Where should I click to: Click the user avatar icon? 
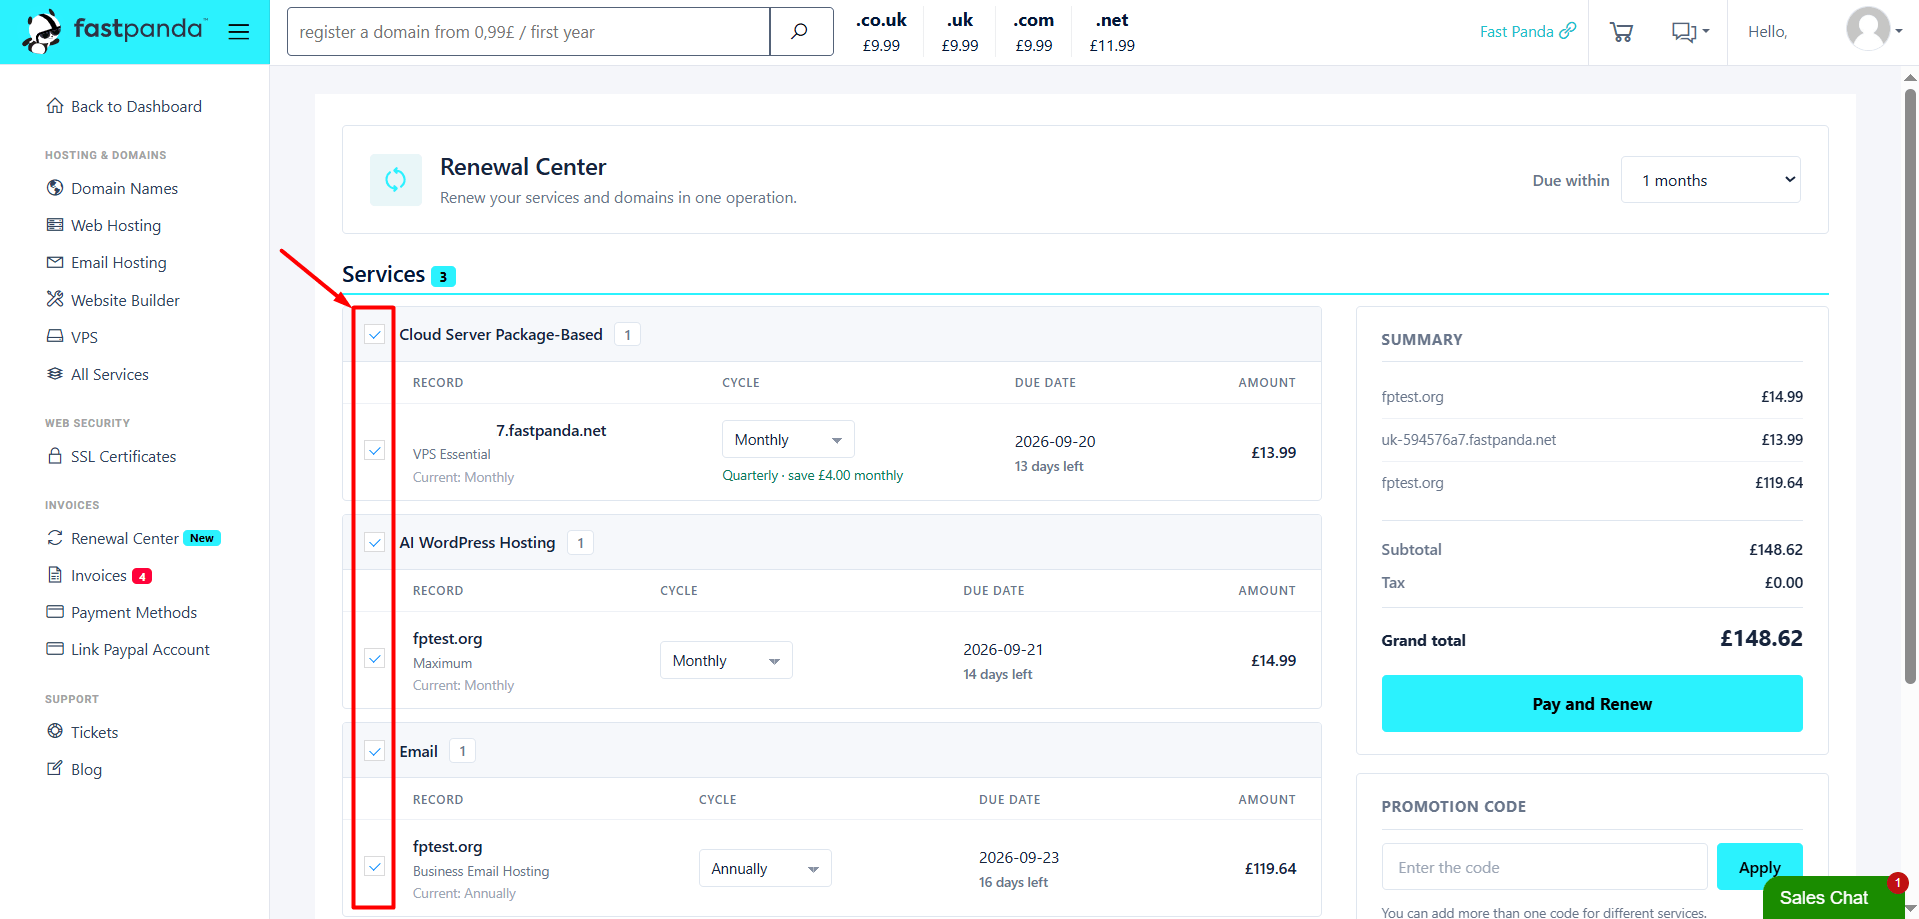1868,29
